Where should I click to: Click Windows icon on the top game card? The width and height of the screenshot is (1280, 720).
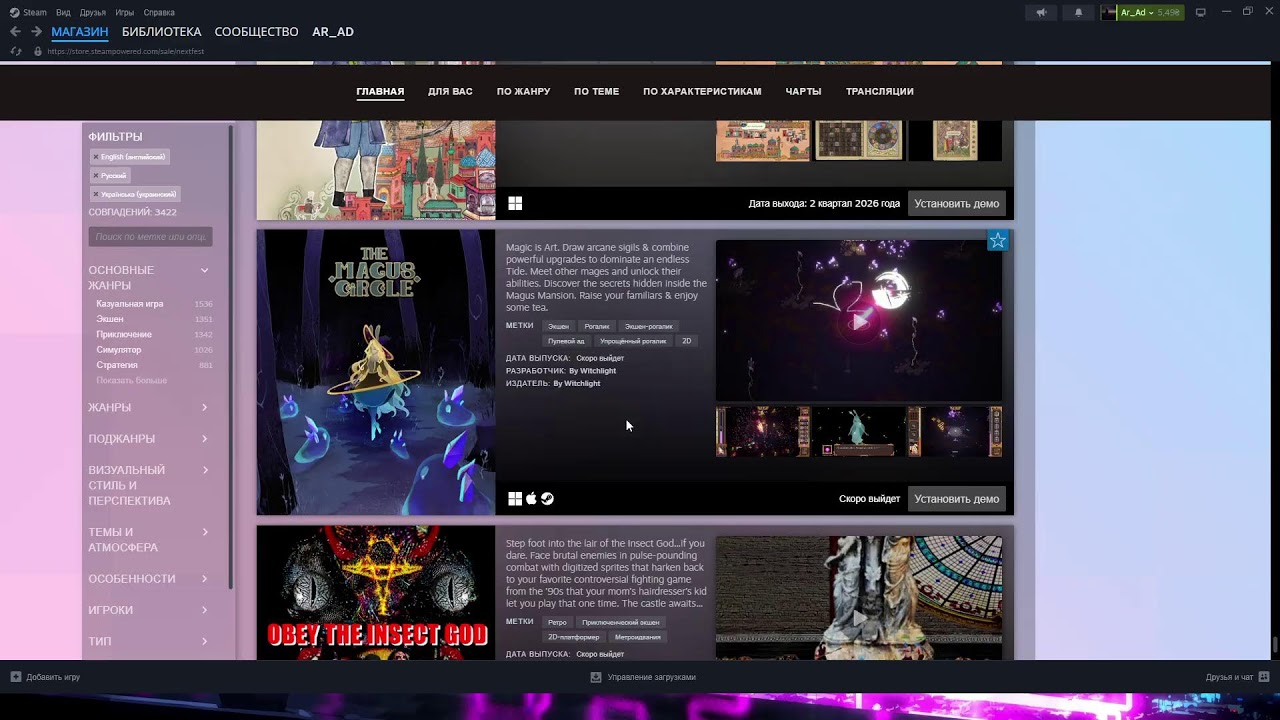[x=515, y=203]
